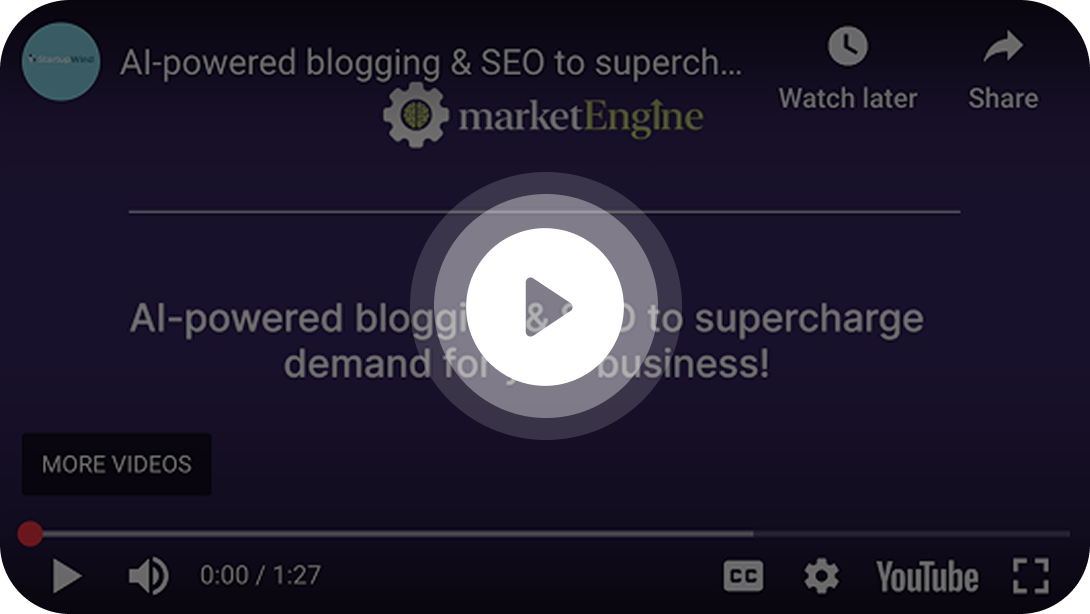Seek to the middle of the buffered progress bar

pyautogui.click(x=391, y=534)
